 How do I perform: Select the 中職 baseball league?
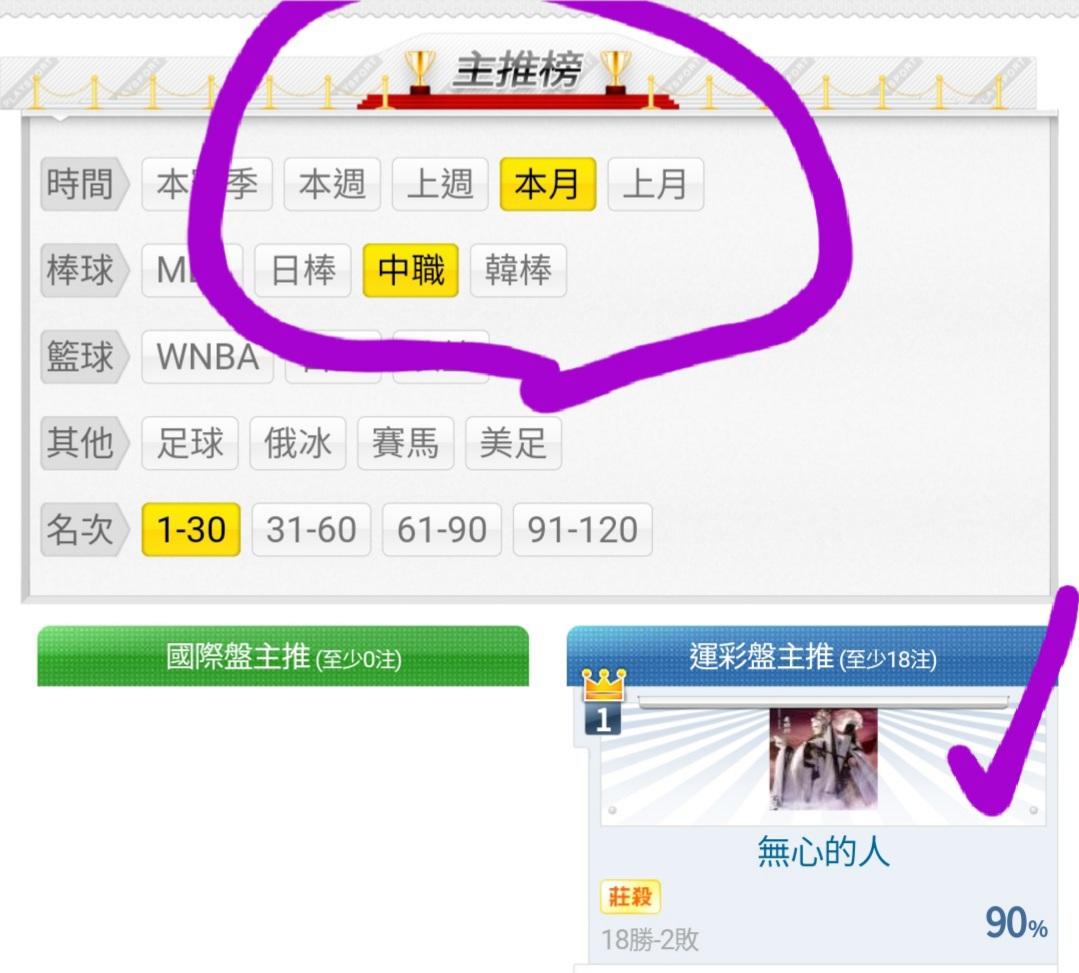(411, 270)
